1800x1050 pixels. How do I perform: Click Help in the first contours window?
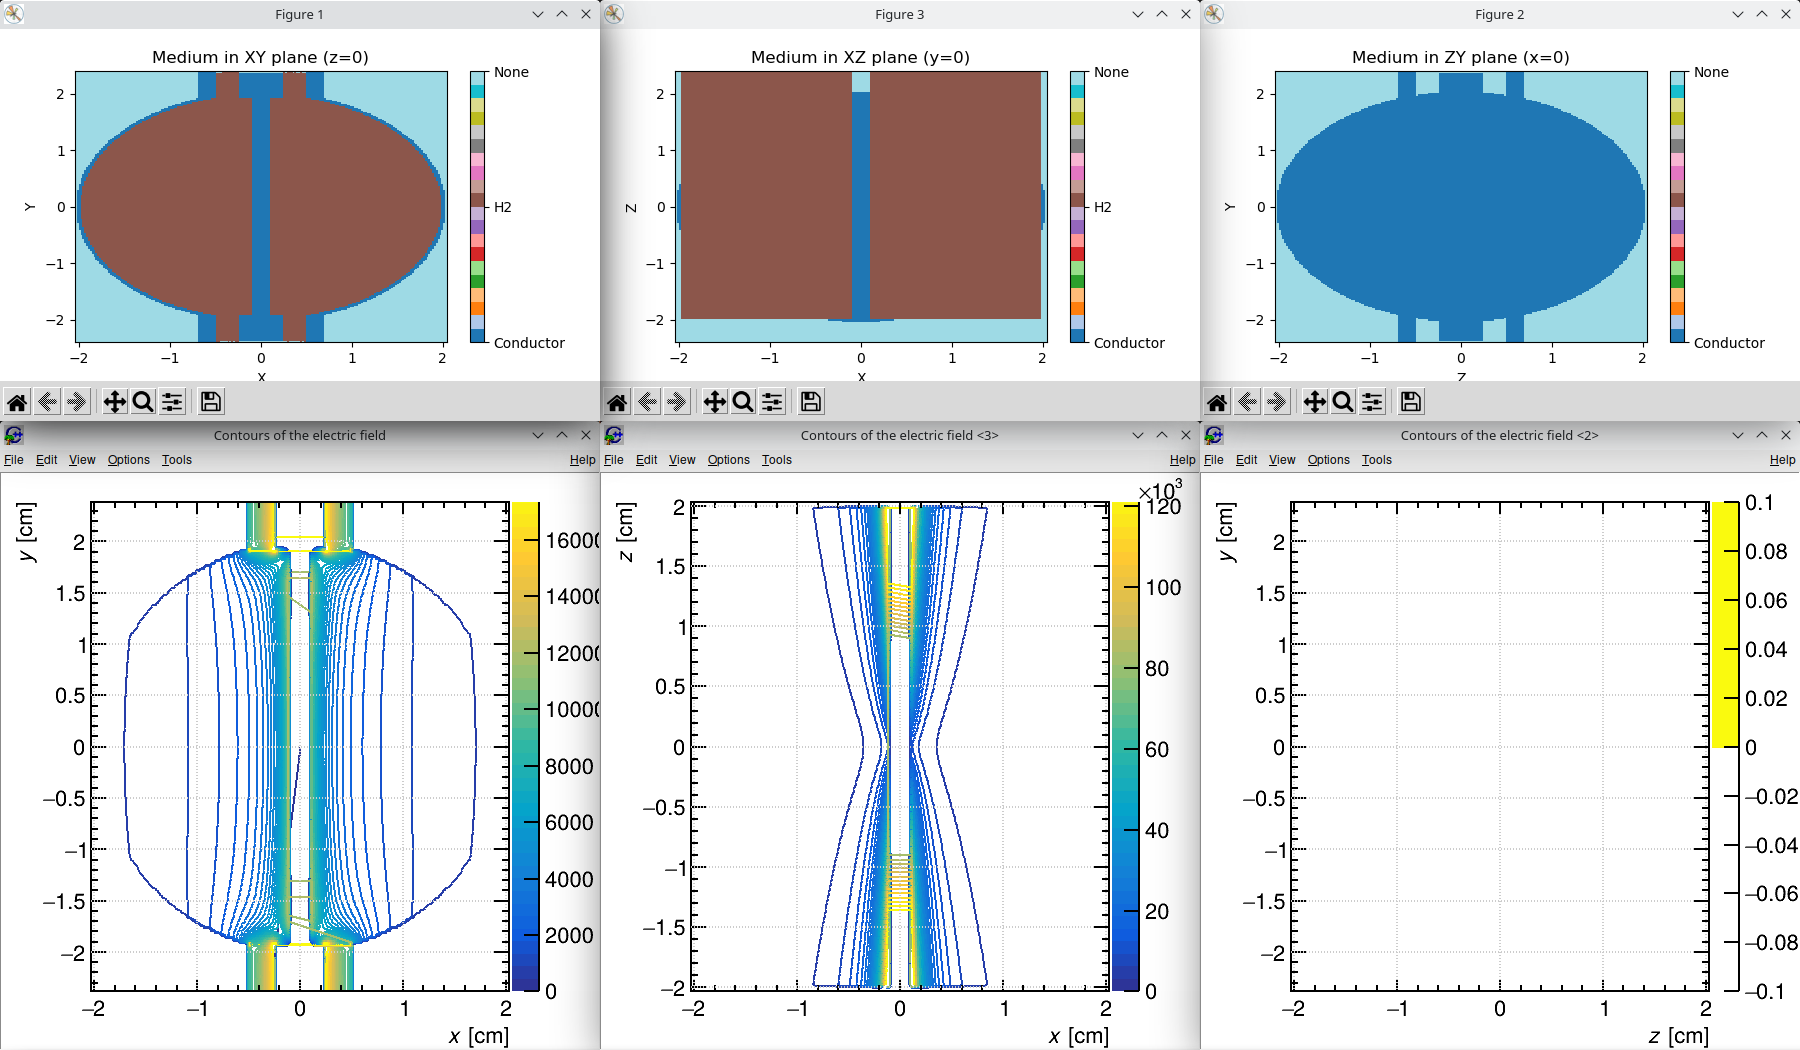tap(582, 460)
